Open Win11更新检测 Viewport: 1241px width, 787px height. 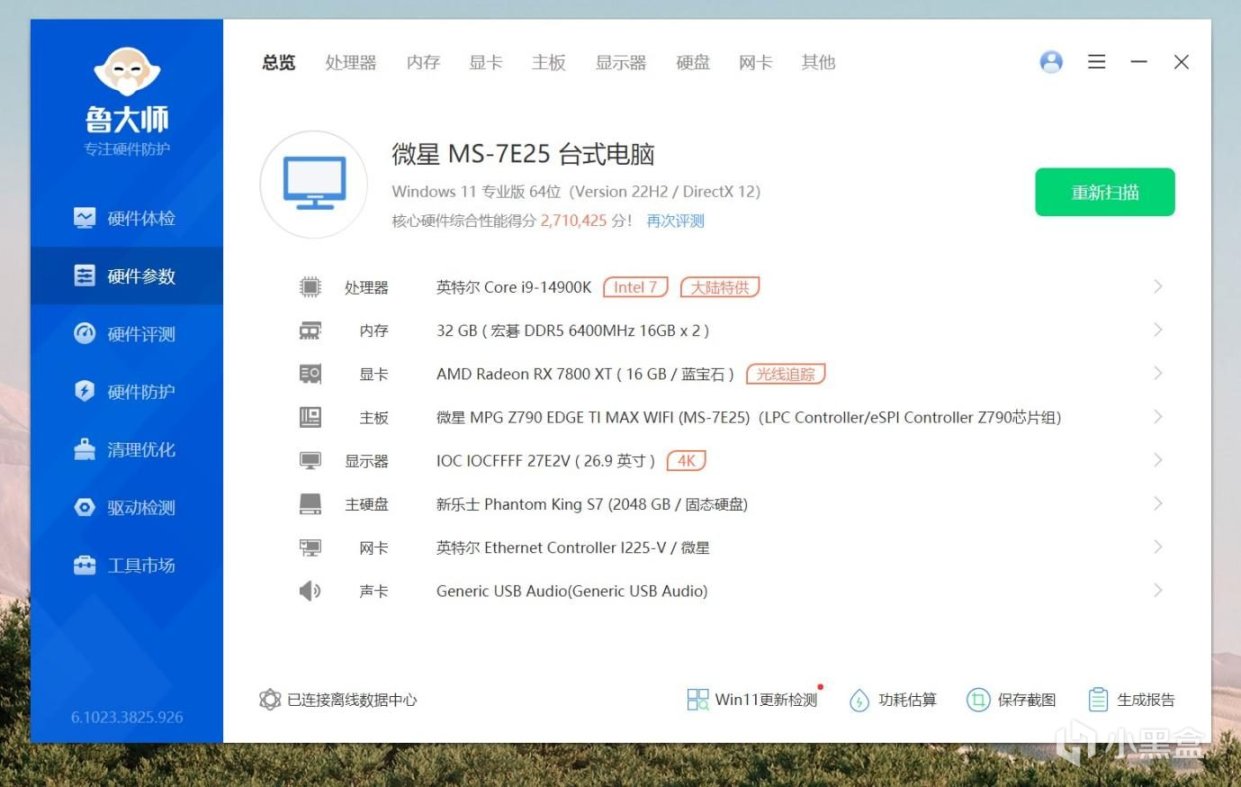click(x=753, y=700)
